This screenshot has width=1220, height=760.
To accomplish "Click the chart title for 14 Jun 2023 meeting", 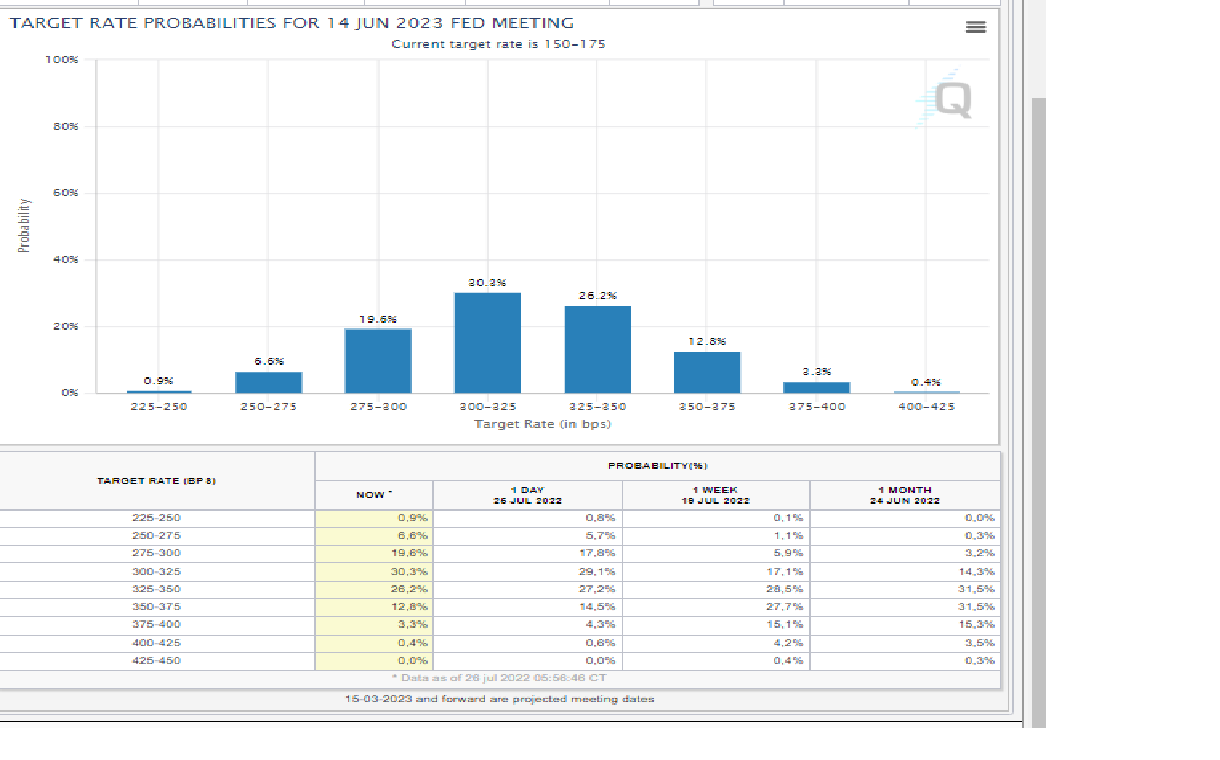I will (x=292, y=23).
